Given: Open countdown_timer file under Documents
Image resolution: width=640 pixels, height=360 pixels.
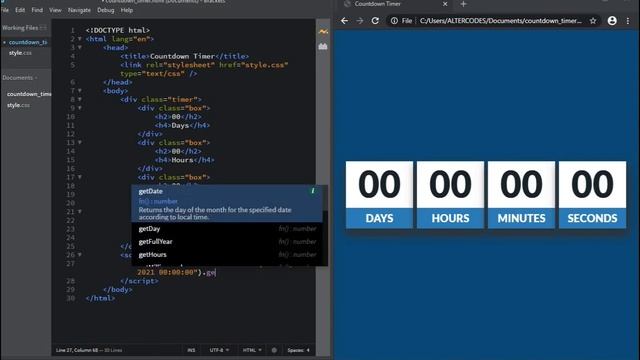Looking at the screenshot, I should coord(29,94).
